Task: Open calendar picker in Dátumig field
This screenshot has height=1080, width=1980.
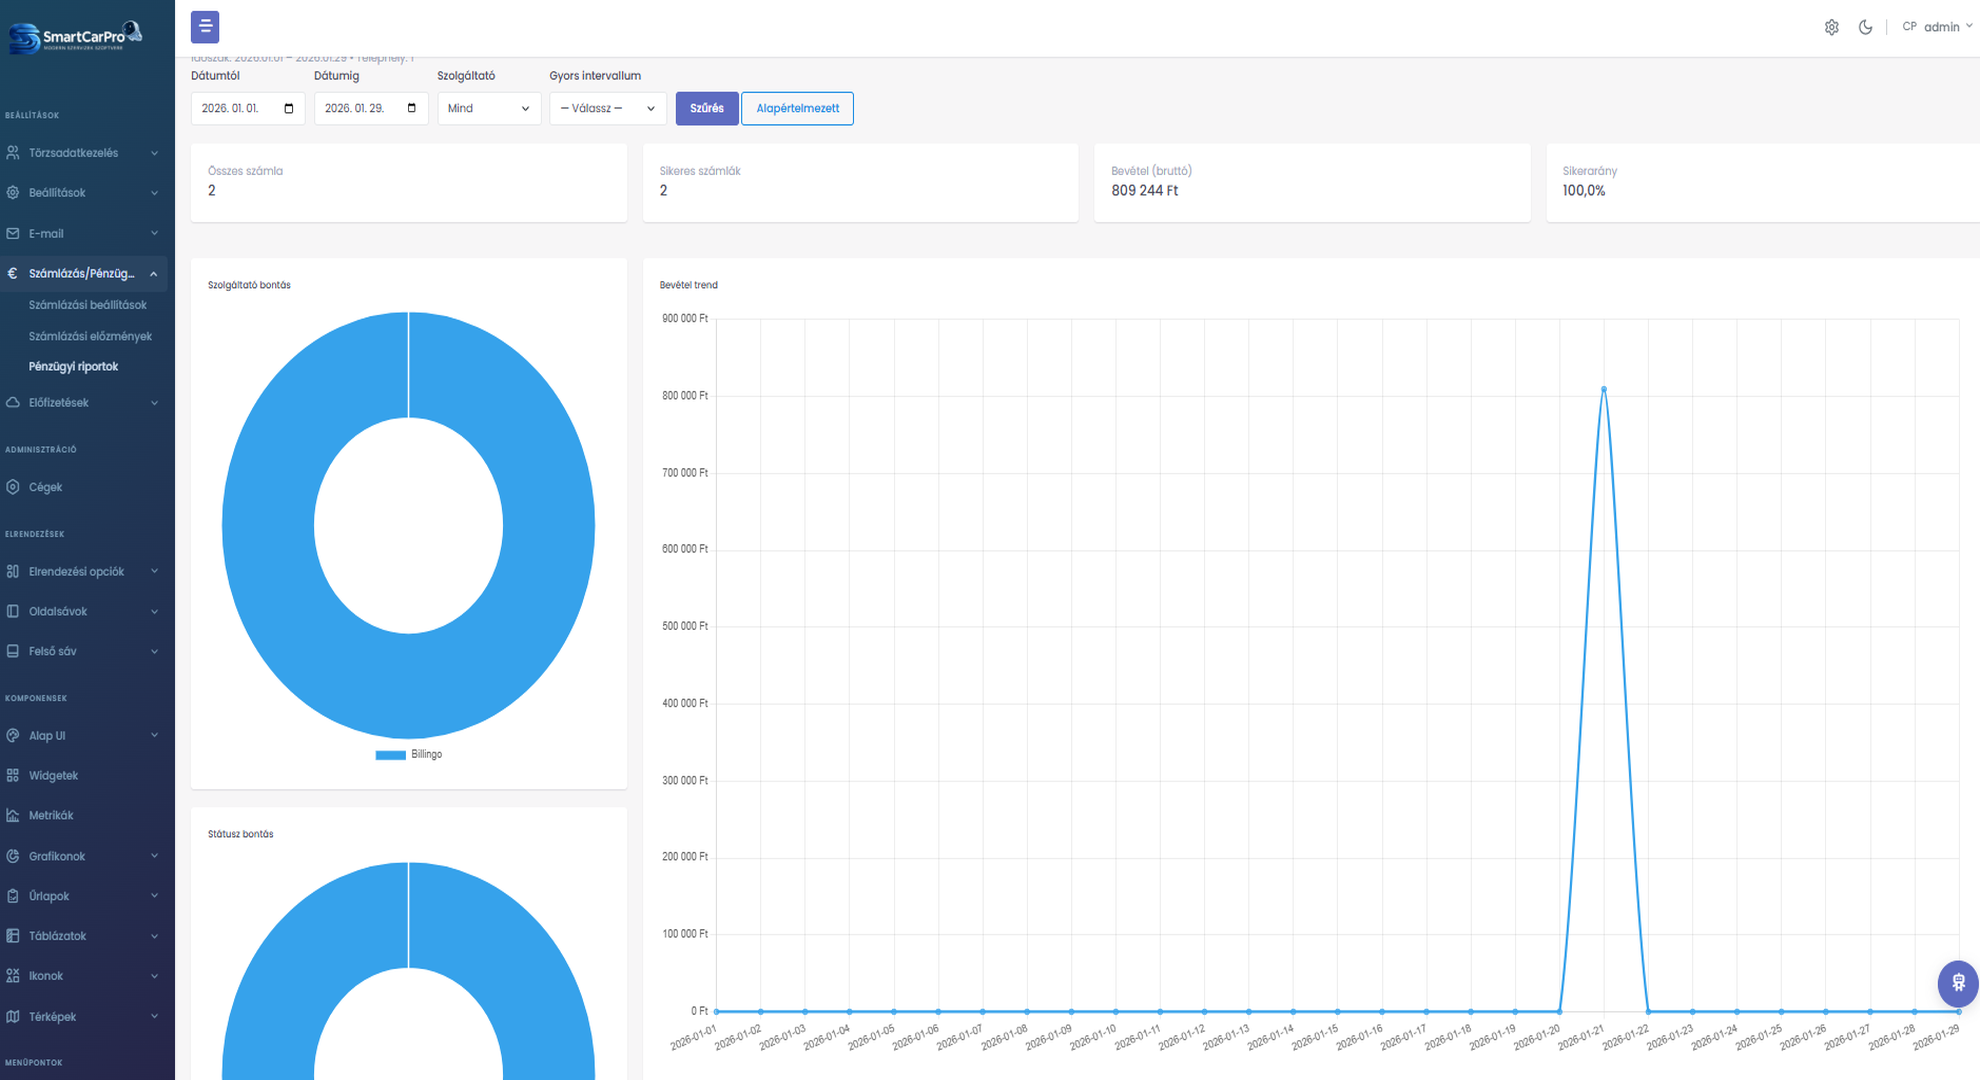Action: [412, 108]
